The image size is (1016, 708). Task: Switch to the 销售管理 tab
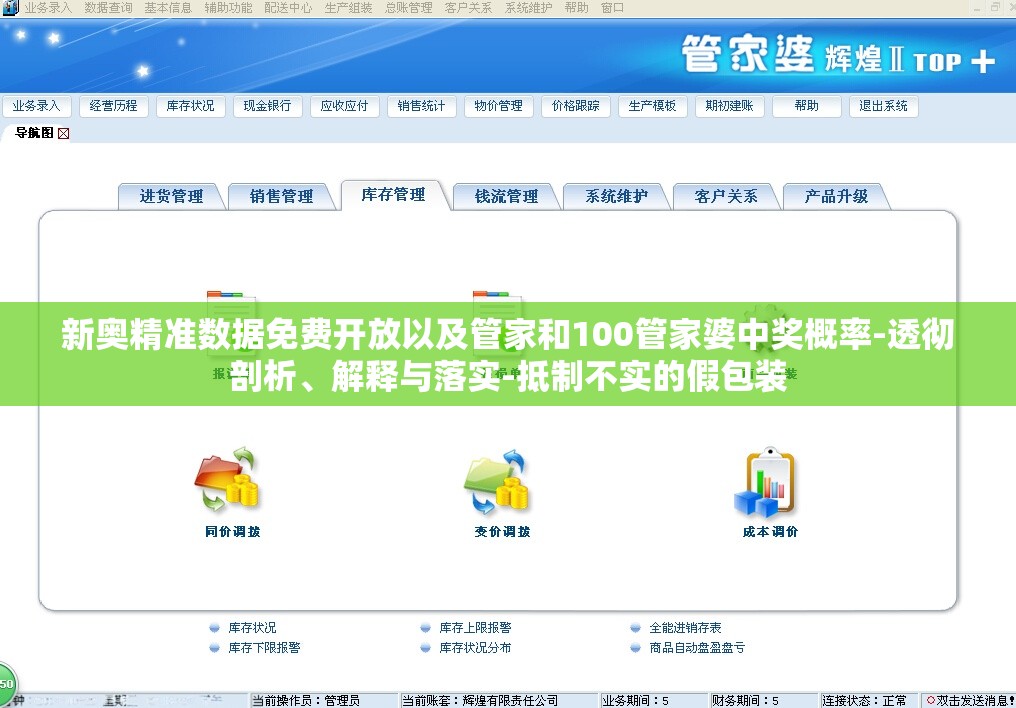[281, 196]
